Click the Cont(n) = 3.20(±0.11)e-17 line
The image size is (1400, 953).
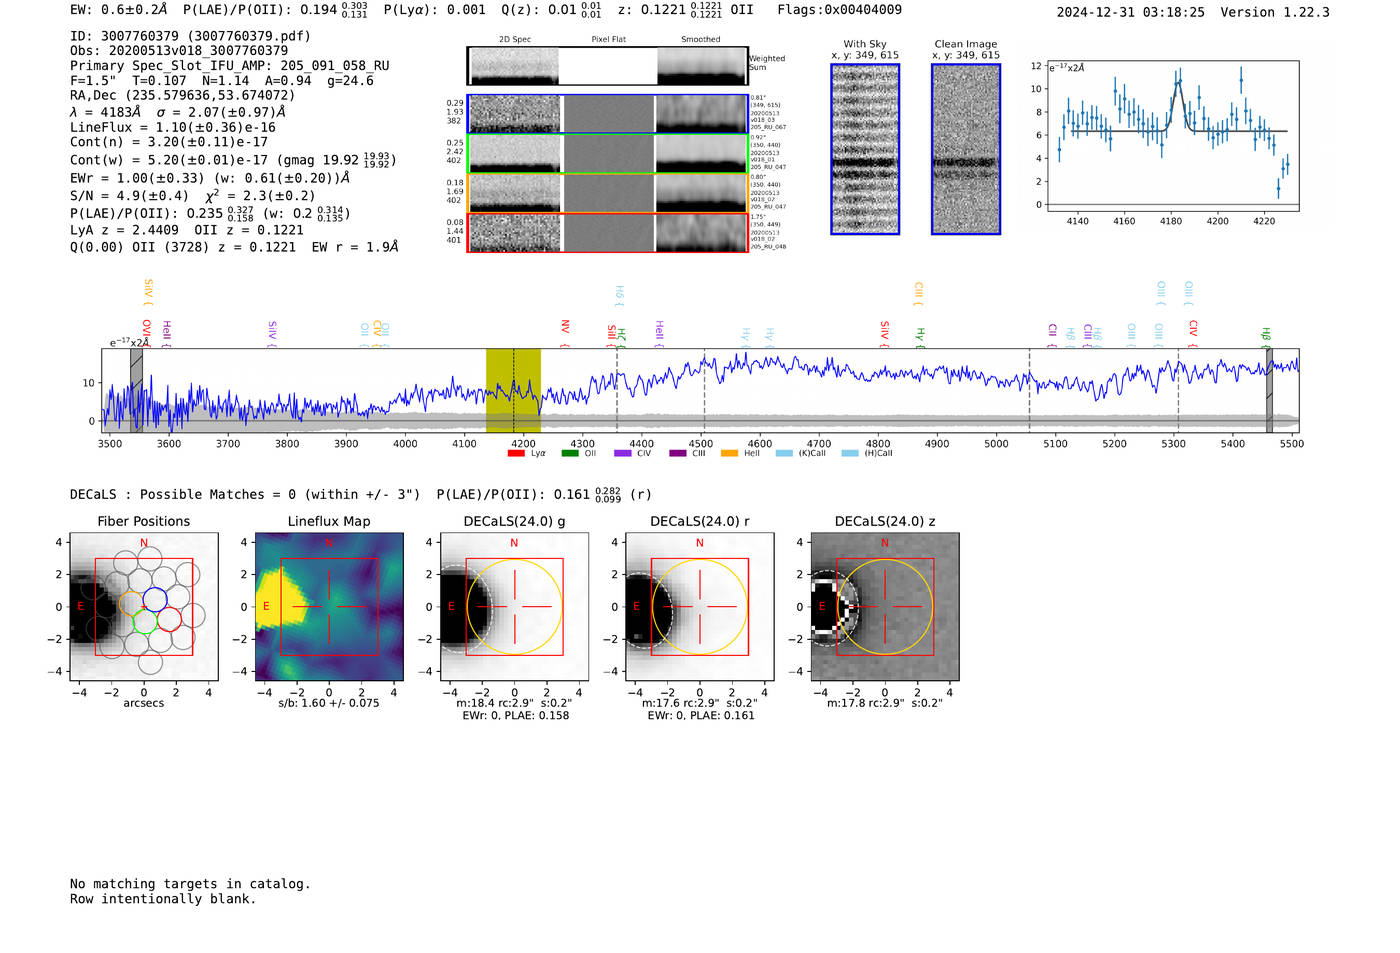(x=169, y=142)
